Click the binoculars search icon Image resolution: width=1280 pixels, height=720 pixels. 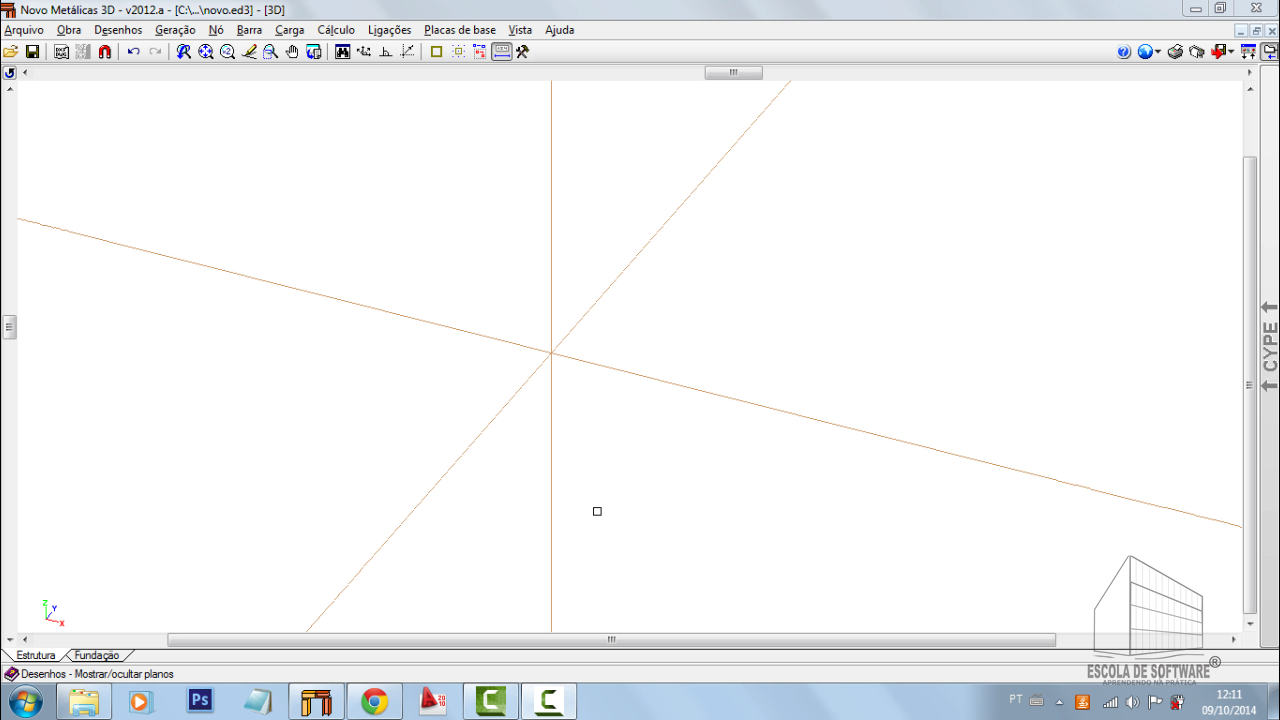click(x=343, y=52)
